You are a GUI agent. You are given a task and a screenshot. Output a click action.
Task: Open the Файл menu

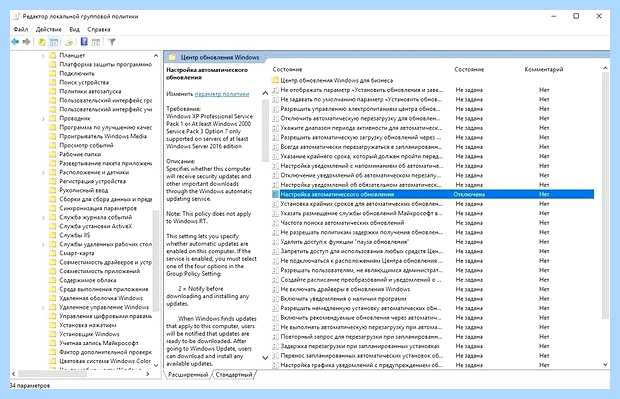click(x=21, y=29)
